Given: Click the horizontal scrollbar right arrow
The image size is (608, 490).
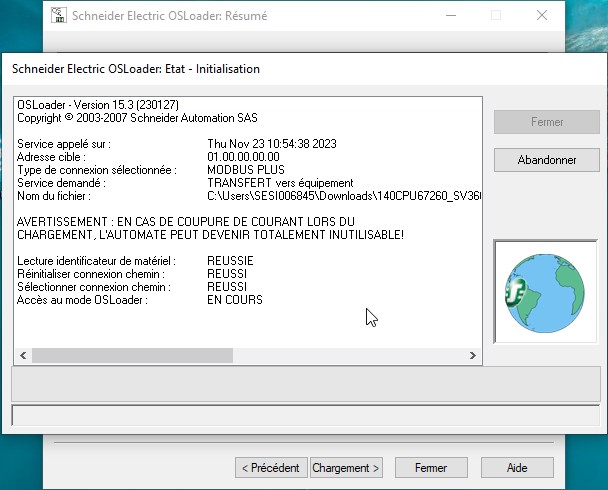Looking at the screenshot, I should 473,355.
